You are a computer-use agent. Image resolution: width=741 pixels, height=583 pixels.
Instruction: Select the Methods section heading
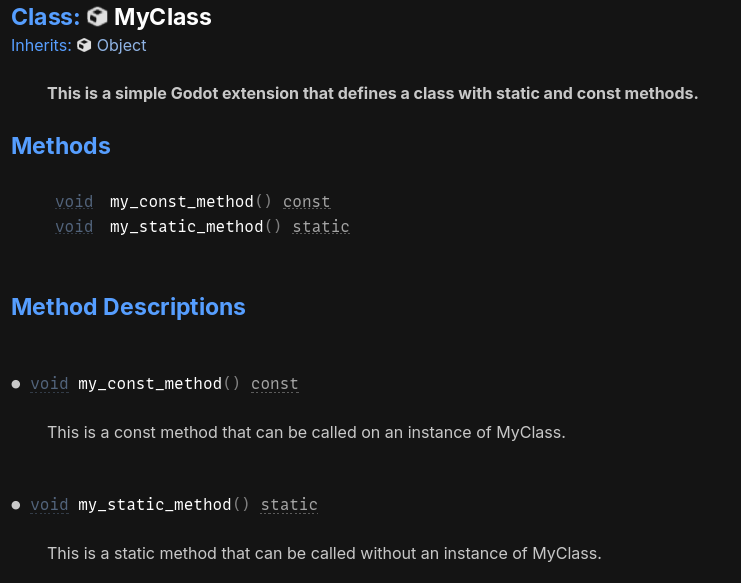[x=61, y=146]
